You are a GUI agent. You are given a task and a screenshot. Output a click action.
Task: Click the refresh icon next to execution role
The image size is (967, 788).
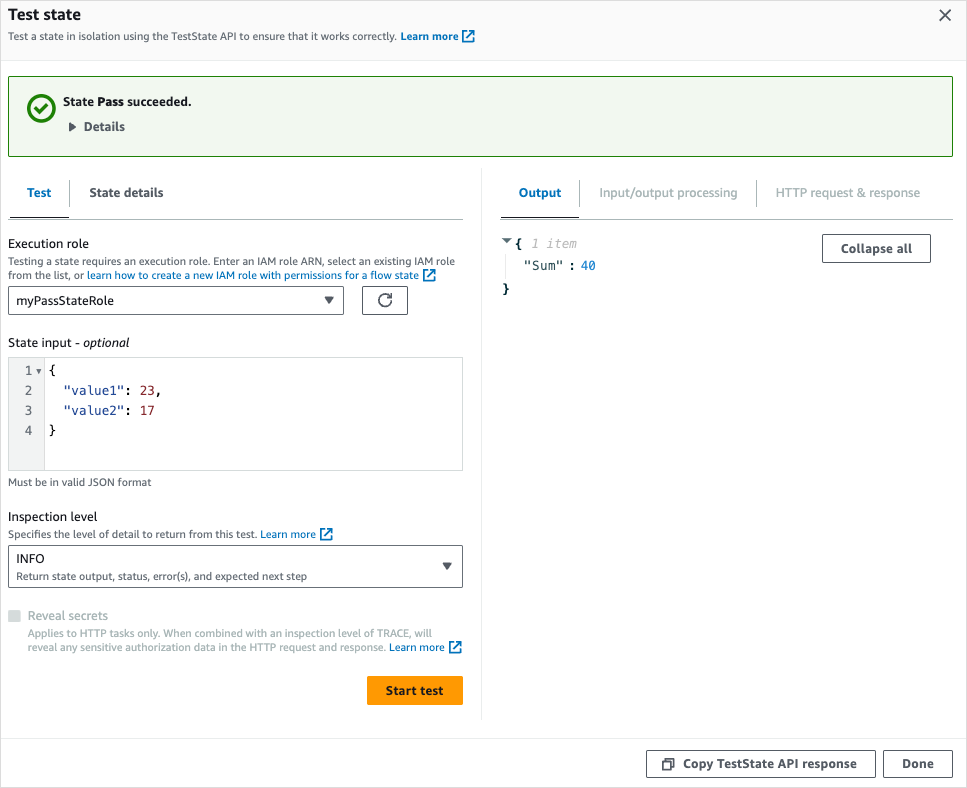point(384,300)
